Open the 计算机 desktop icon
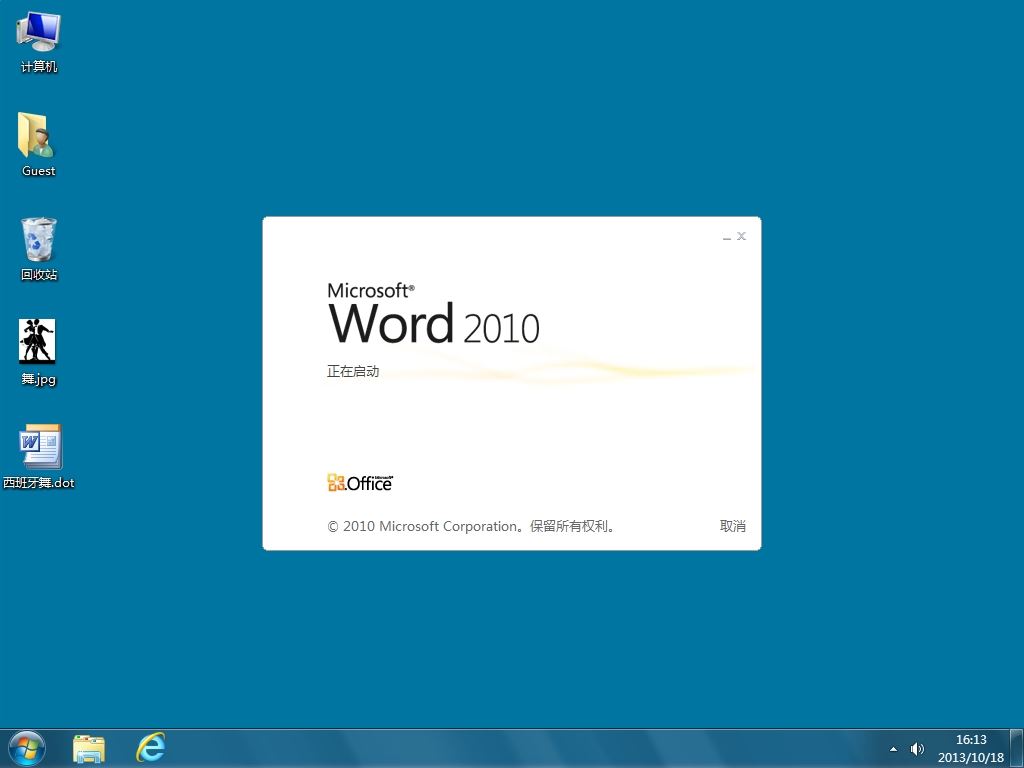Viewport: 1024px width, 768px height. point(39,42)
